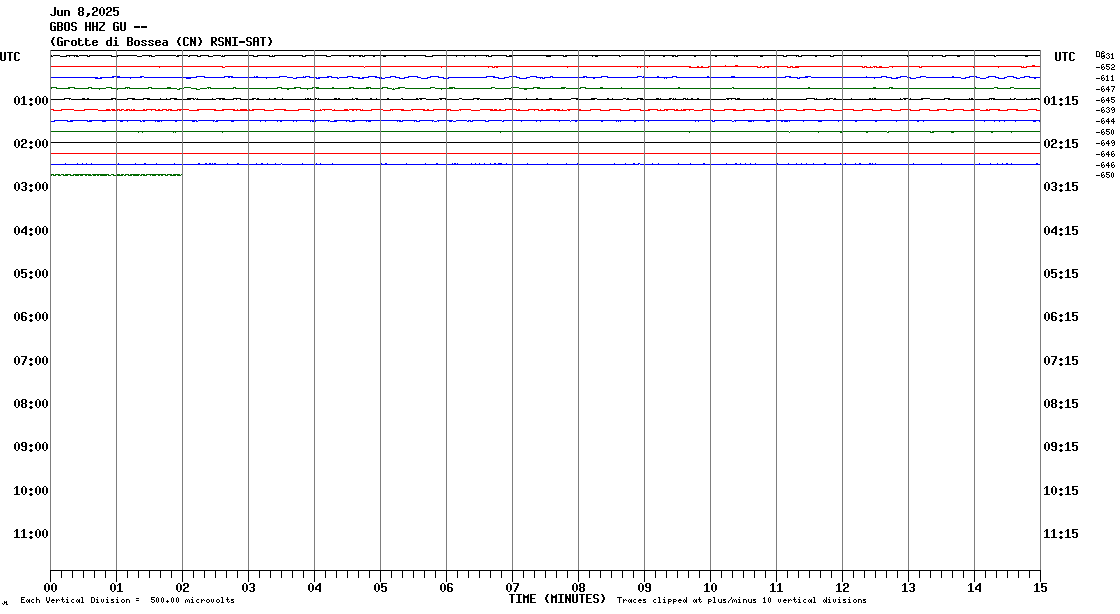Screen dimensions: 1120x614
Task: Click the date text 'Jun 8,2025'
Action: 84,12
